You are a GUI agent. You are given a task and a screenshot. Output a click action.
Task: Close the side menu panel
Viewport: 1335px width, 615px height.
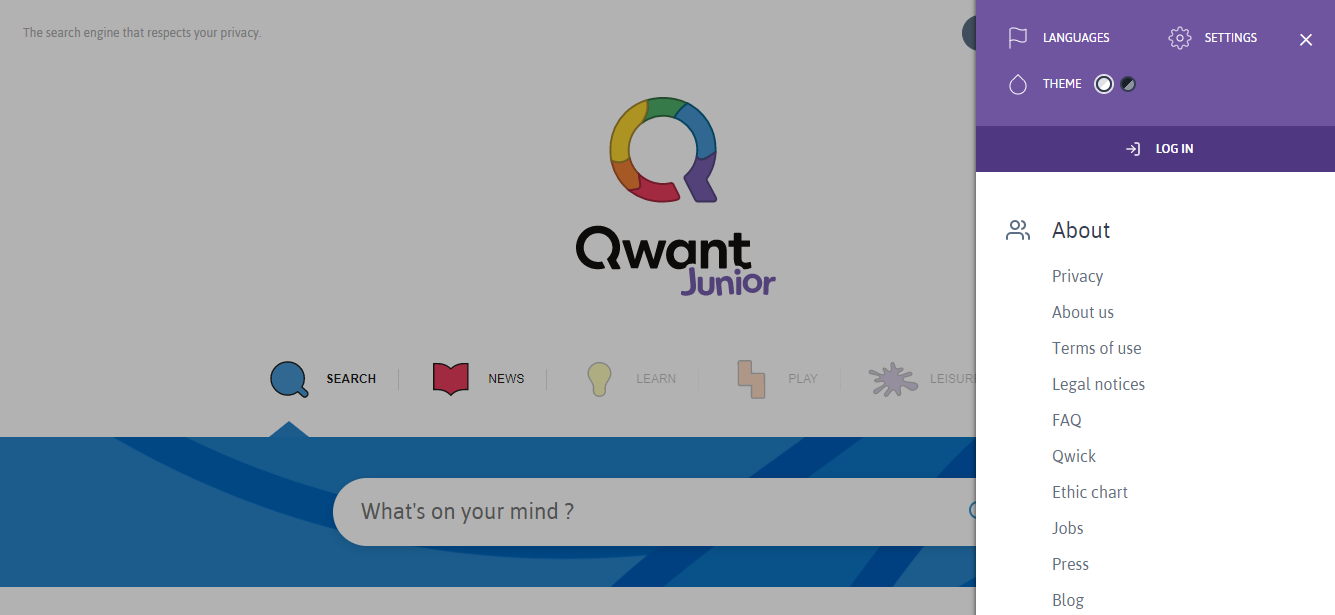coord(1306,40)
